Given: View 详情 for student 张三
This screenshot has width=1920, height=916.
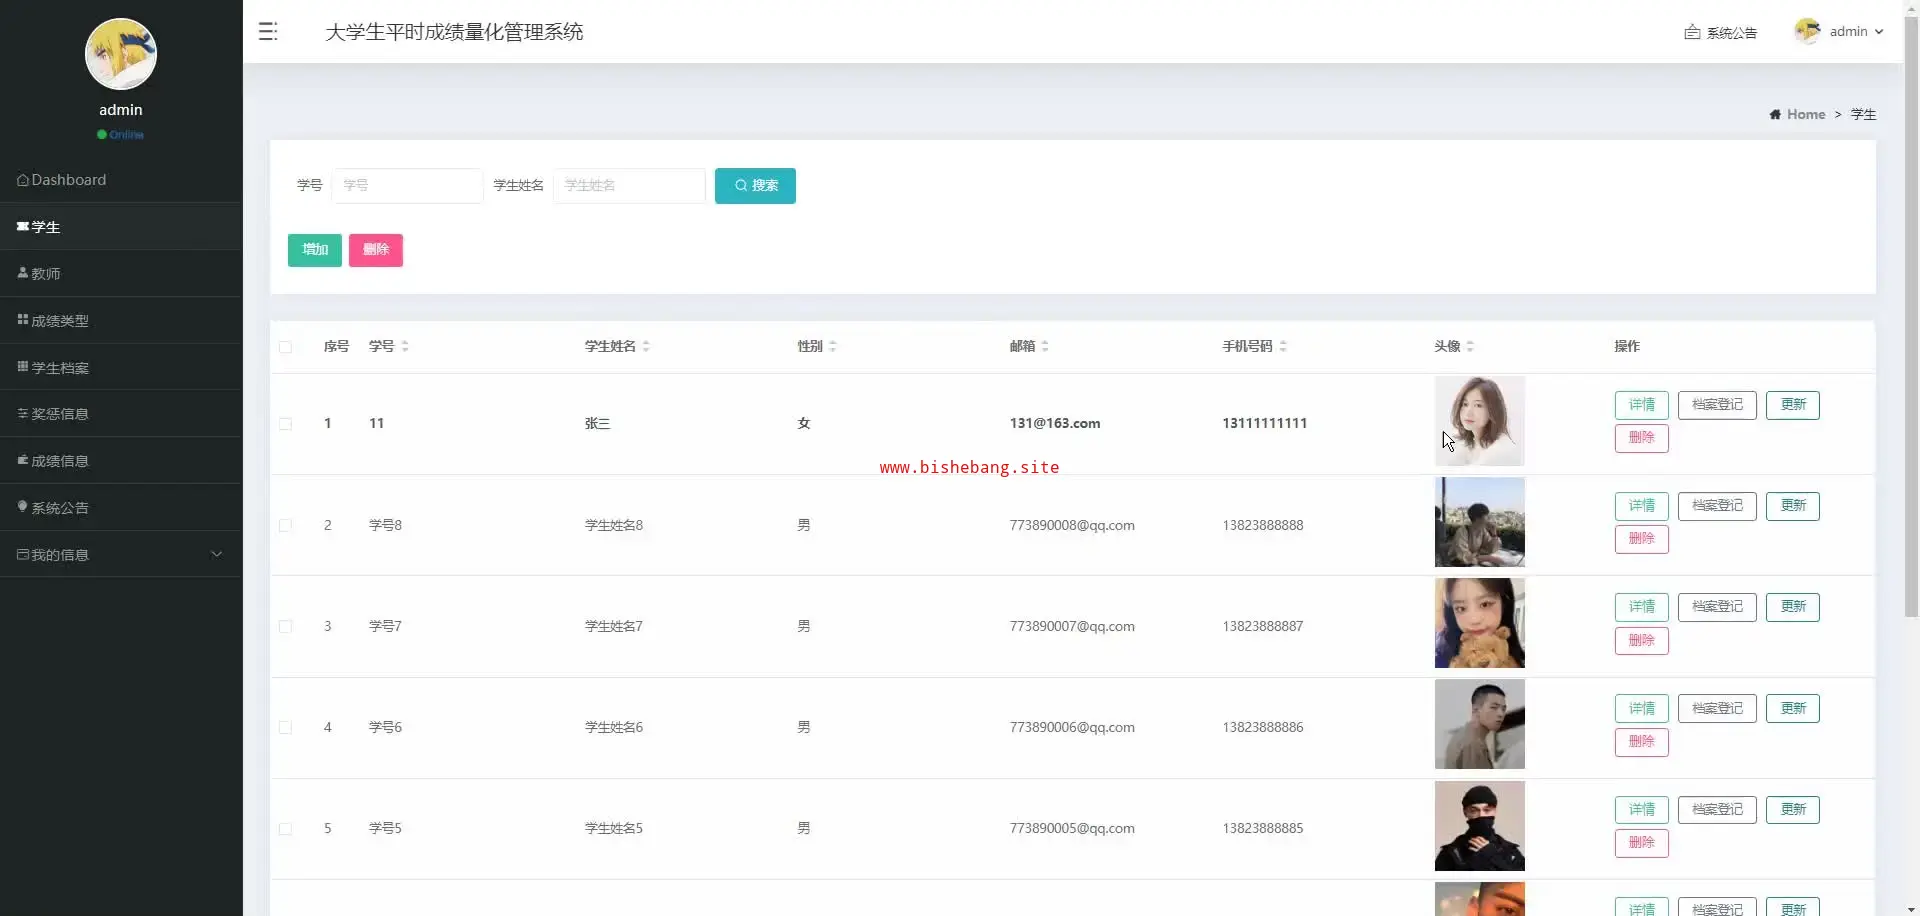Looking at the screenshot, I should click(1642, 405).
